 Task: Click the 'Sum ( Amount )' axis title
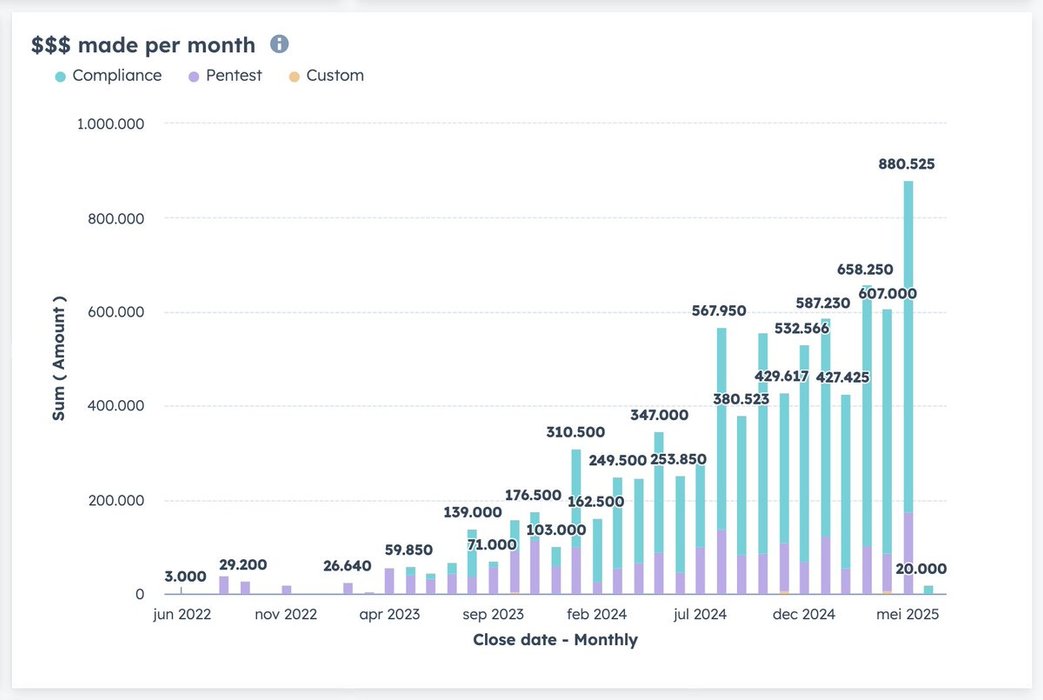point(59,359)
